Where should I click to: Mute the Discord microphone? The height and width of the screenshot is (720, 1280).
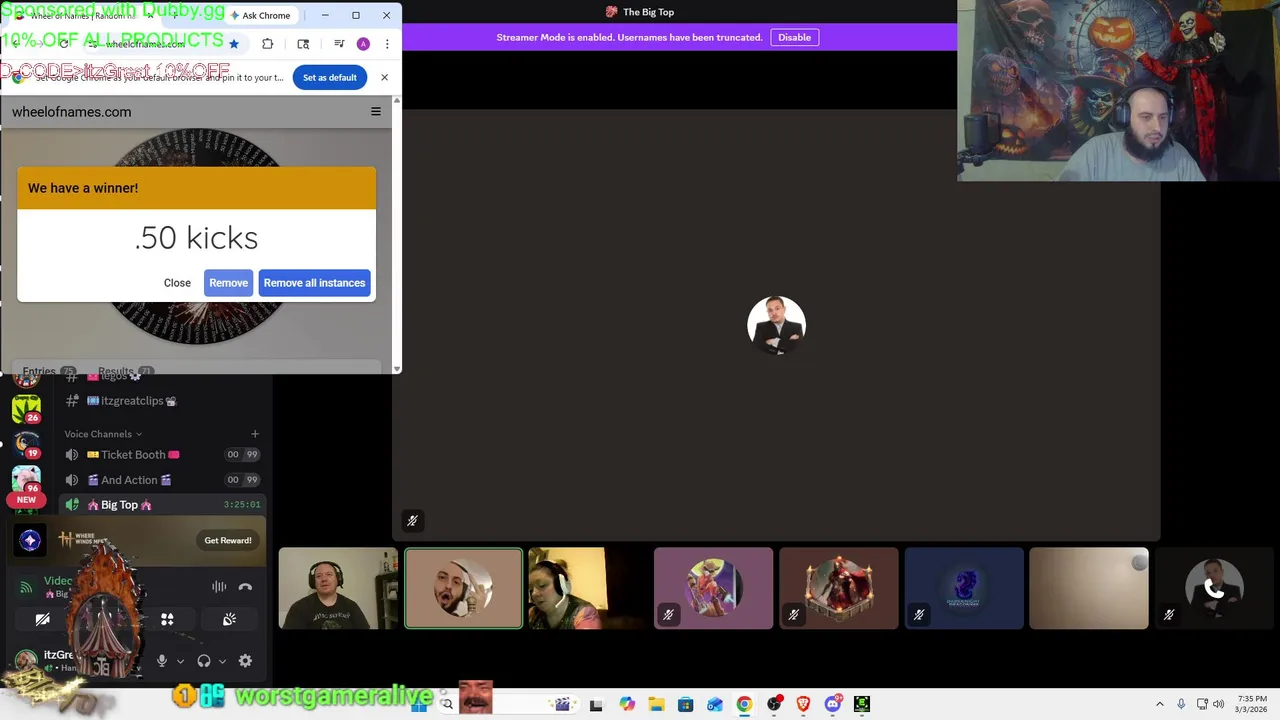[x=162, y=661]
